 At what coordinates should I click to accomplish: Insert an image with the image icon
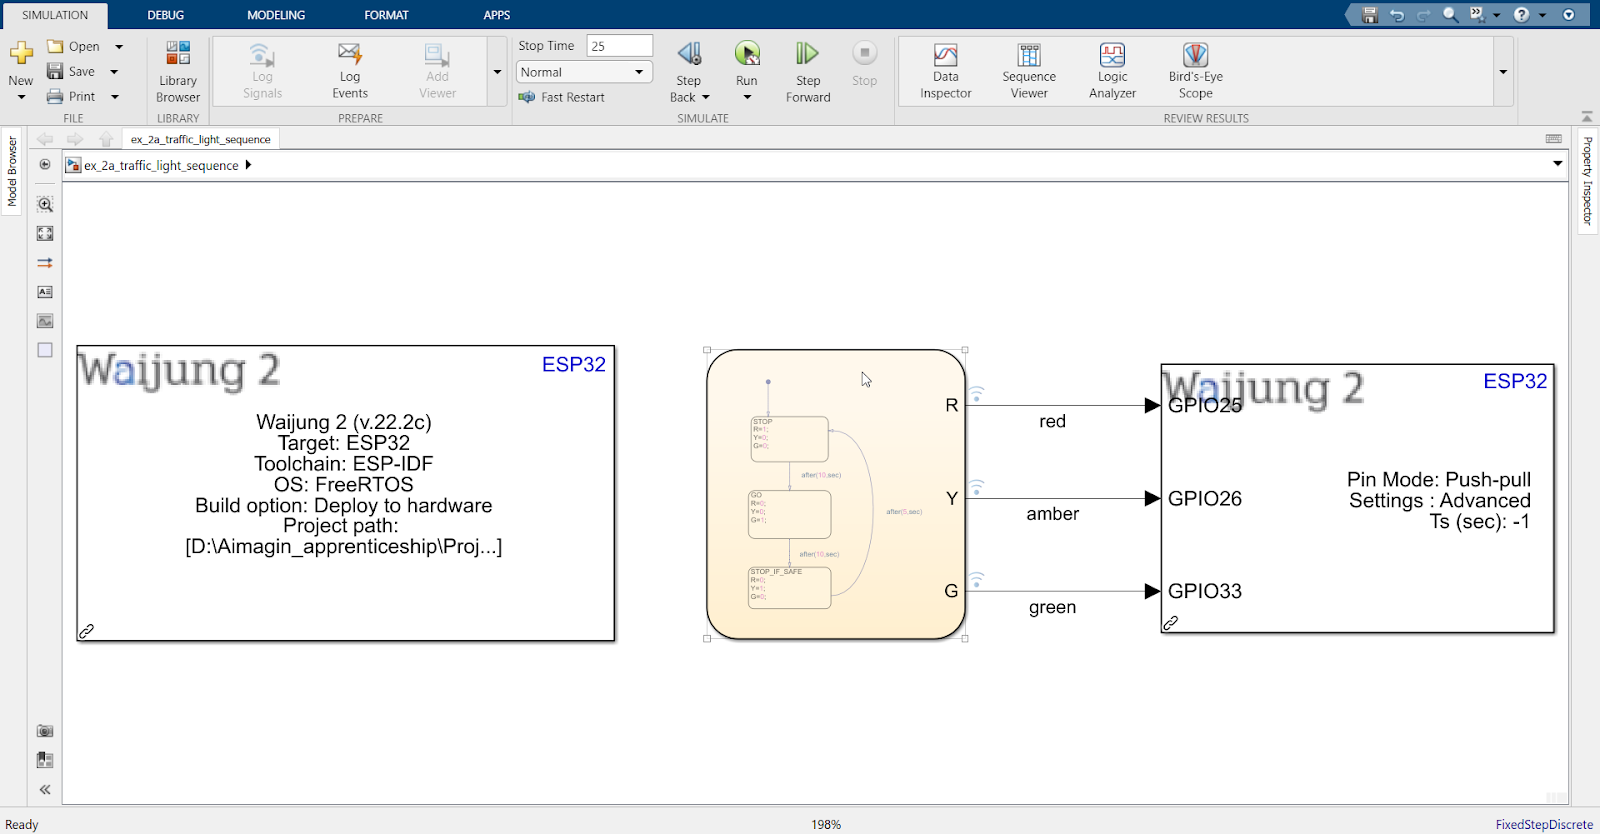pyautogui.click(x=45, y=321)
